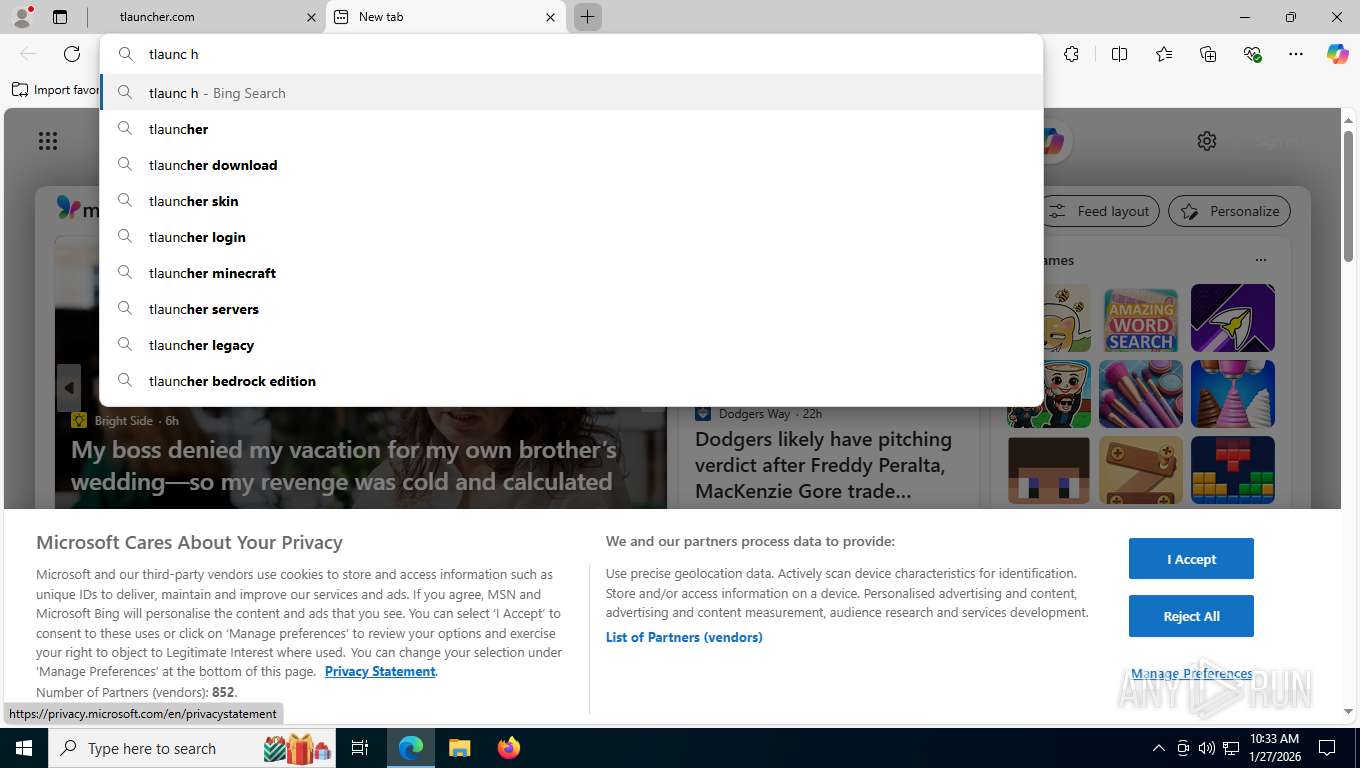Image resolution: width=1360 pixels, height=768 pixels.
Task: Open the network tray icon
Action: 1231,748
